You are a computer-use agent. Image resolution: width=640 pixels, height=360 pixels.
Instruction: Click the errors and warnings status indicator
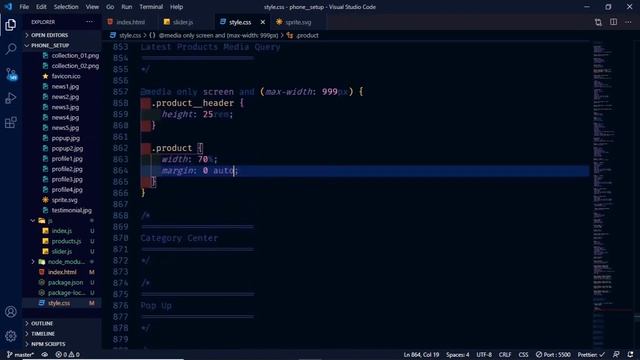pyautogui.click(x=68, y=355)
